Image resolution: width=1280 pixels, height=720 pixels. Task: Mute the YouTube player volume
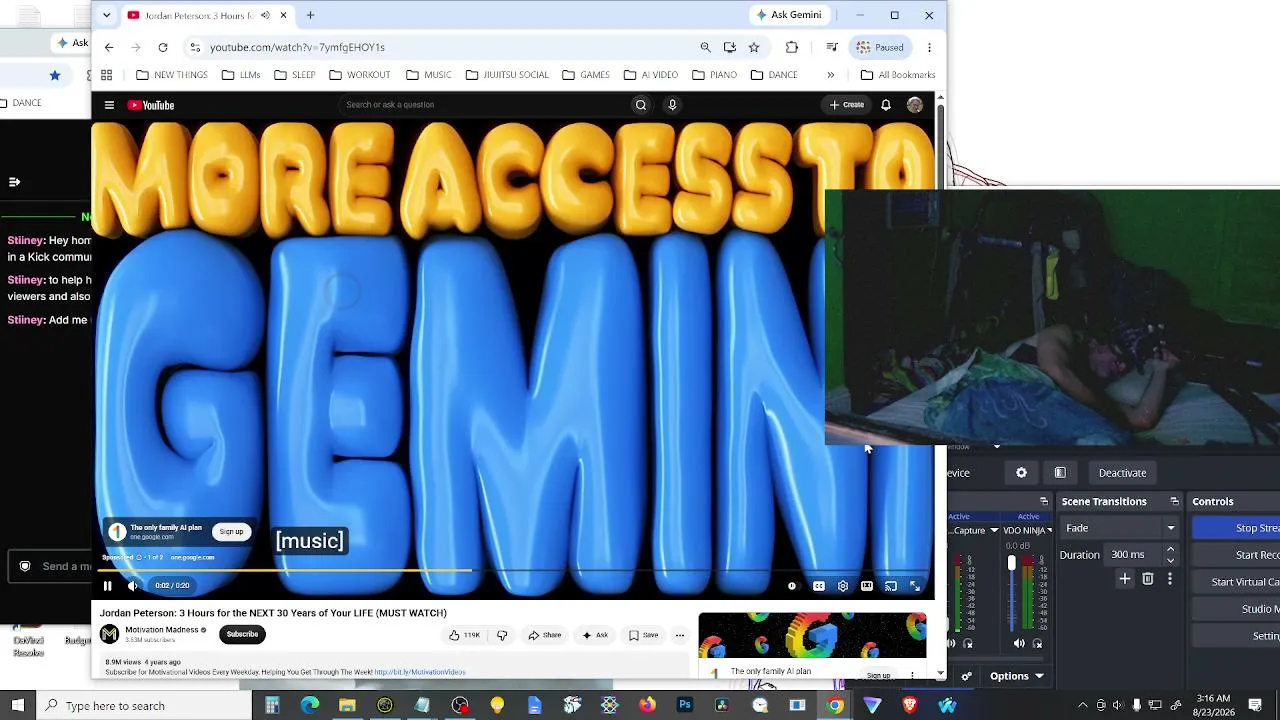(133, 586)
